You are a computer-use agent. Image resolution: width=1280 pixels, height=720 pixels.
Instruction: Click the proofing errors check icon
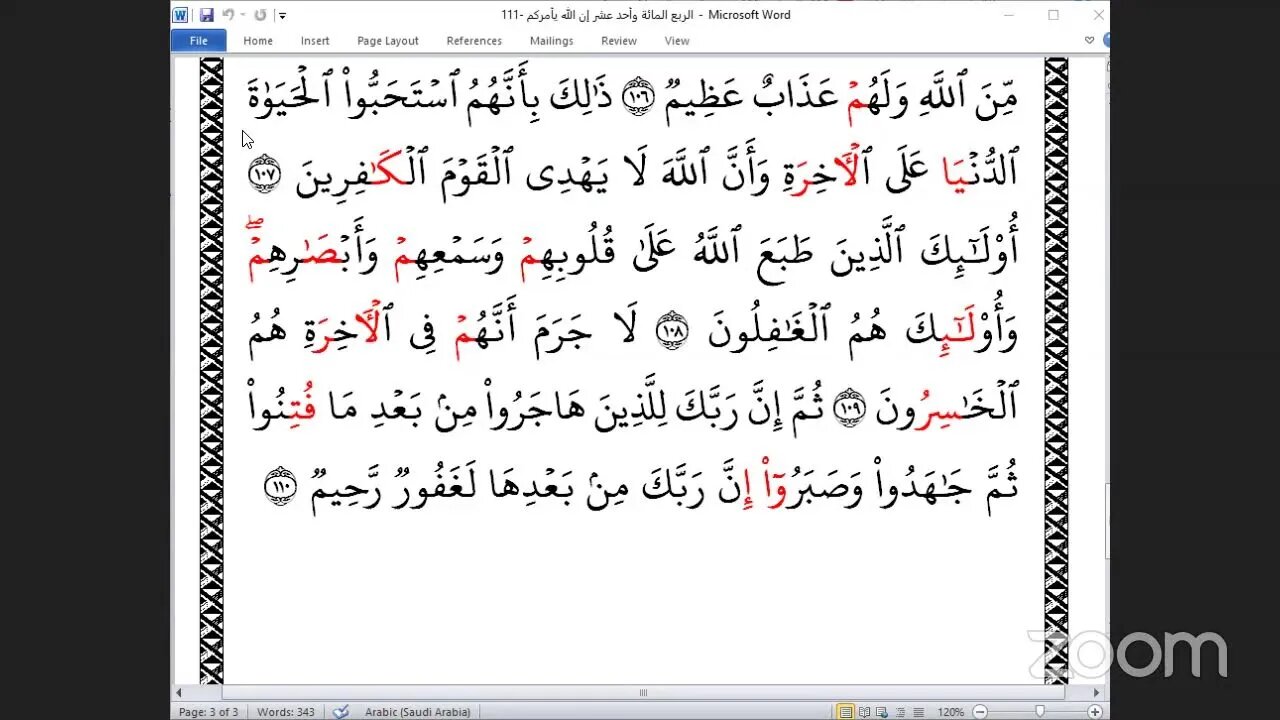tap(341, 712)
